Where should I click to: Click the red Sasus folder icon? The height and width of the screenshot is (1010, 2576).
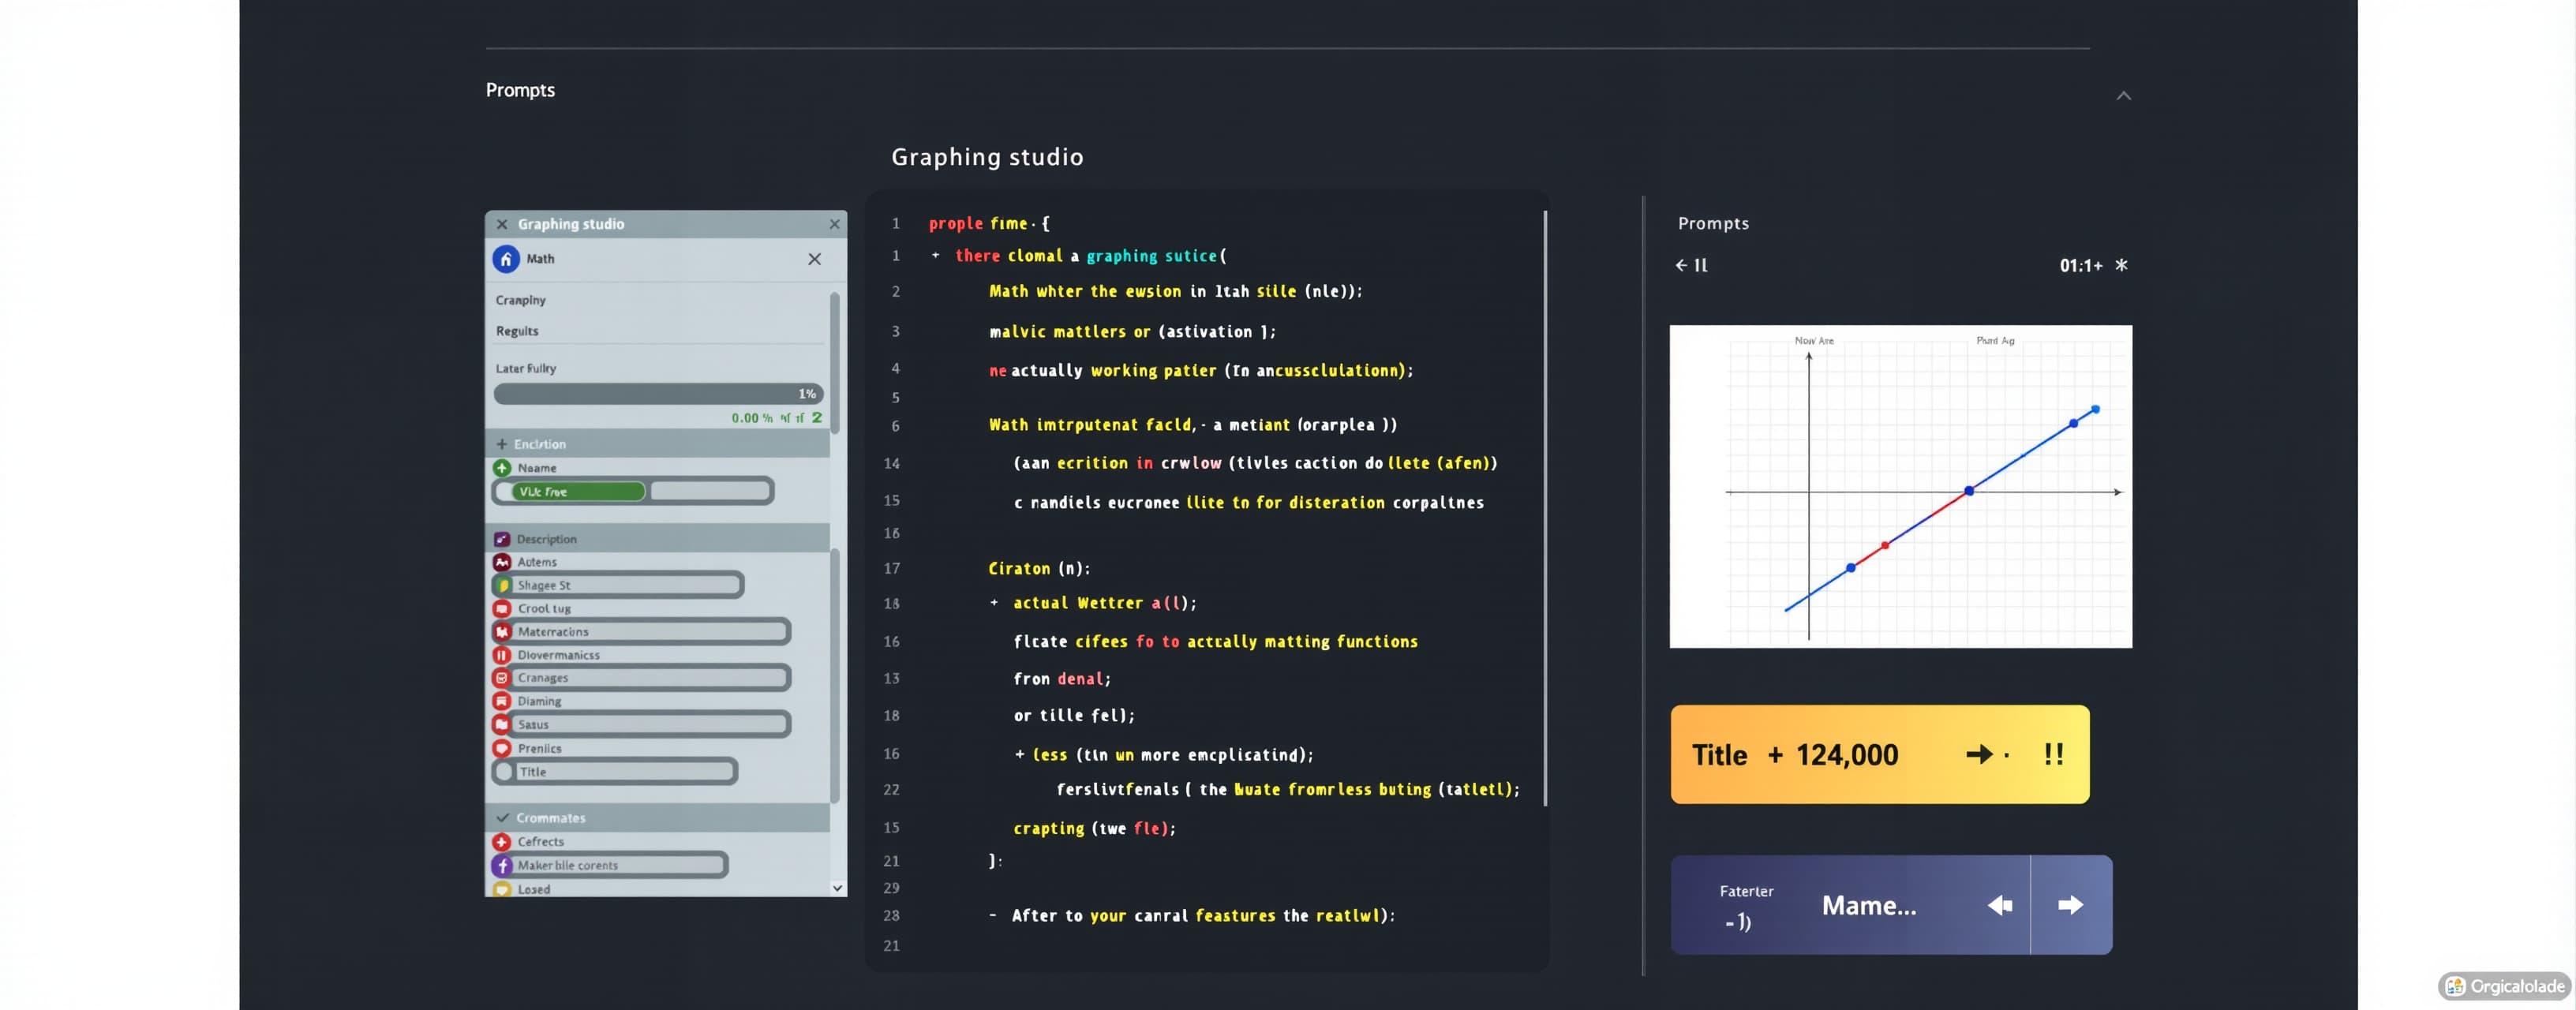[502, 724]
